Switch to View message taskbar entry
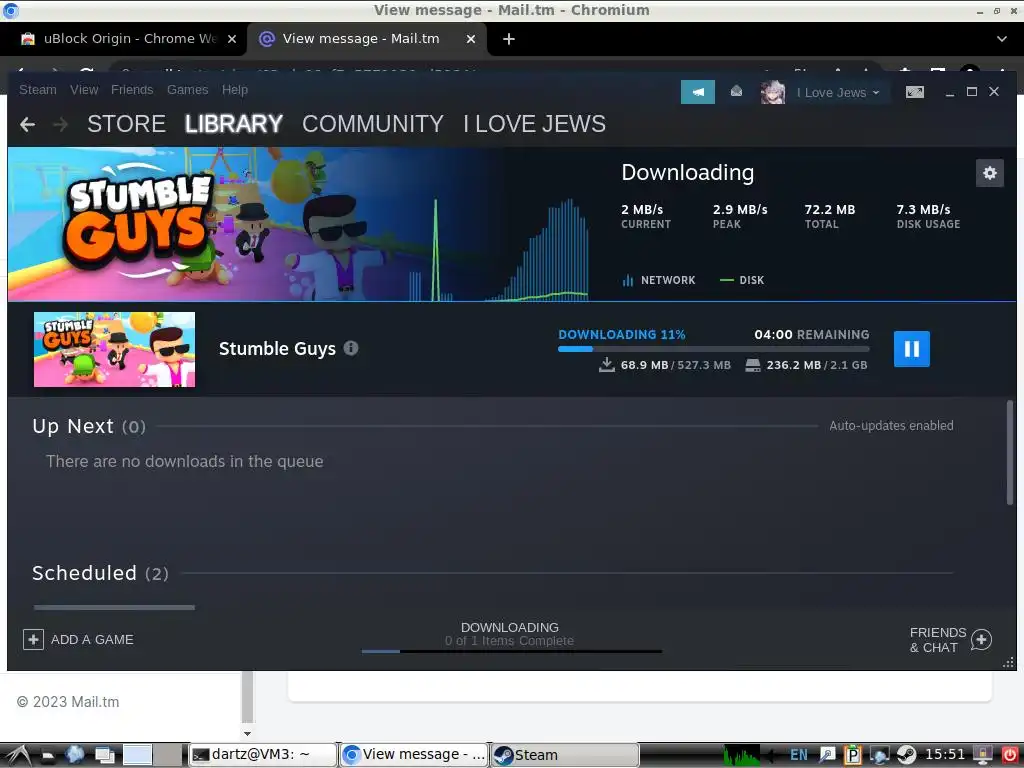The width and height of the screenshot is (1024, 768). [x=414, y=754]
